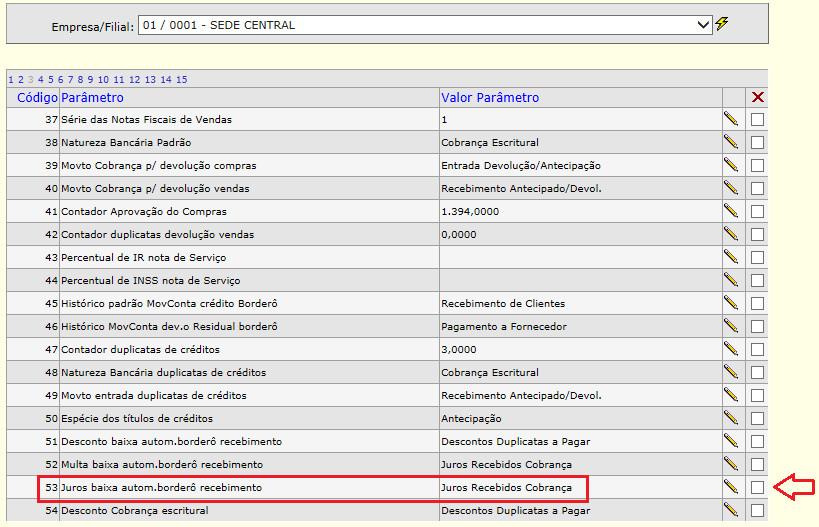
Task: Click 'Juros baixa autom.borderô recebimento' text
Action: click(x=161, y=487)
